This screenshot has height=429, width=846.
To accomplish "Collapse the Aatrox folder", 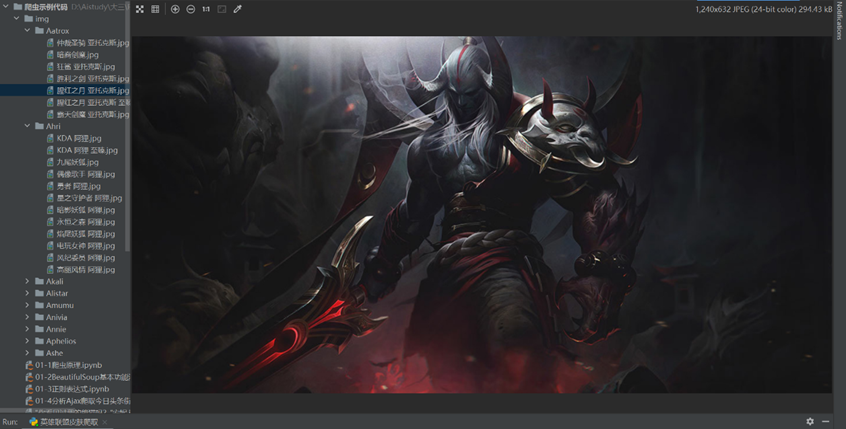I will pos(28,31).
